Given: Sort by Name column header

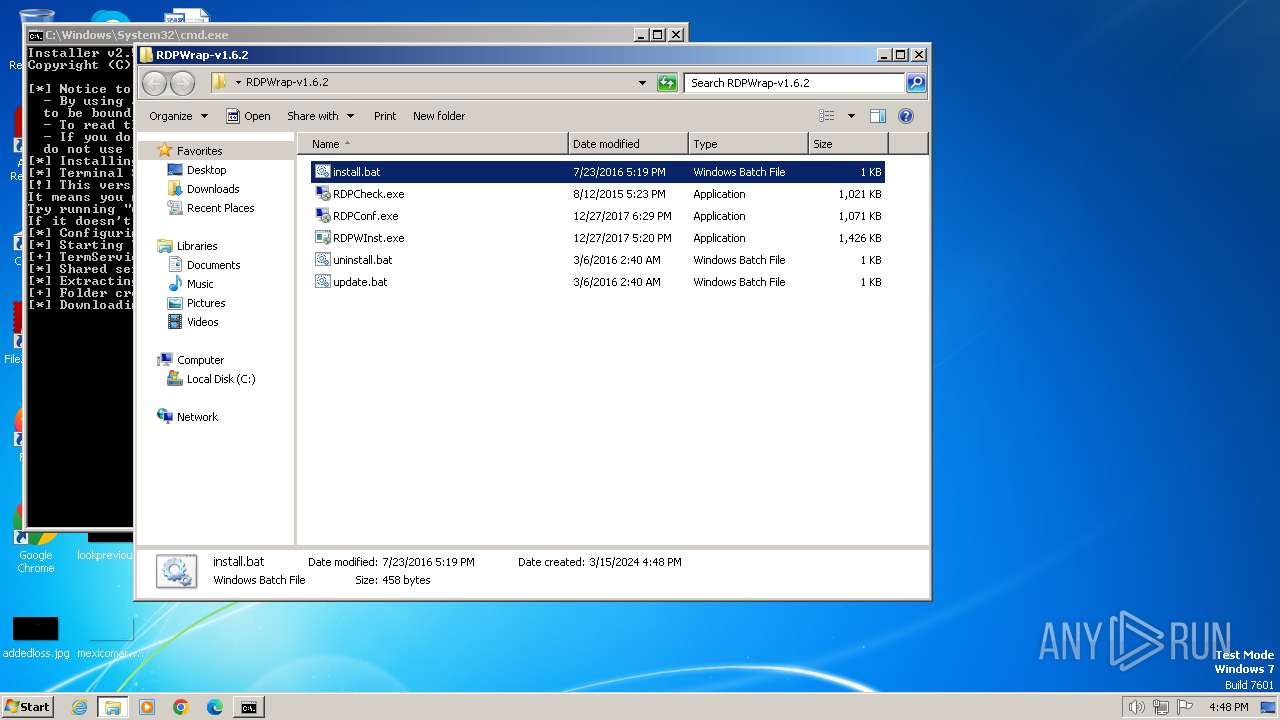Looking at the screenshot, I should point(433,144).
